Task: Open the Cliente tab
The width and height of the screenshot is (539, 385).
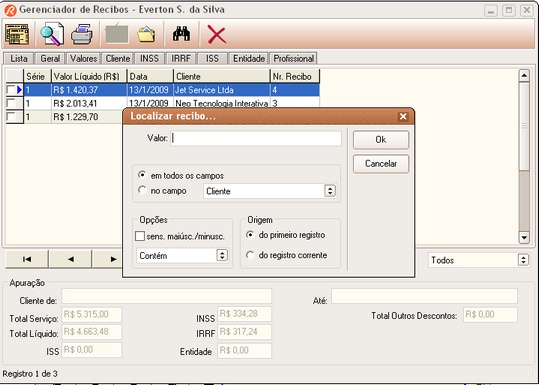Action: [x=118, y=58]
